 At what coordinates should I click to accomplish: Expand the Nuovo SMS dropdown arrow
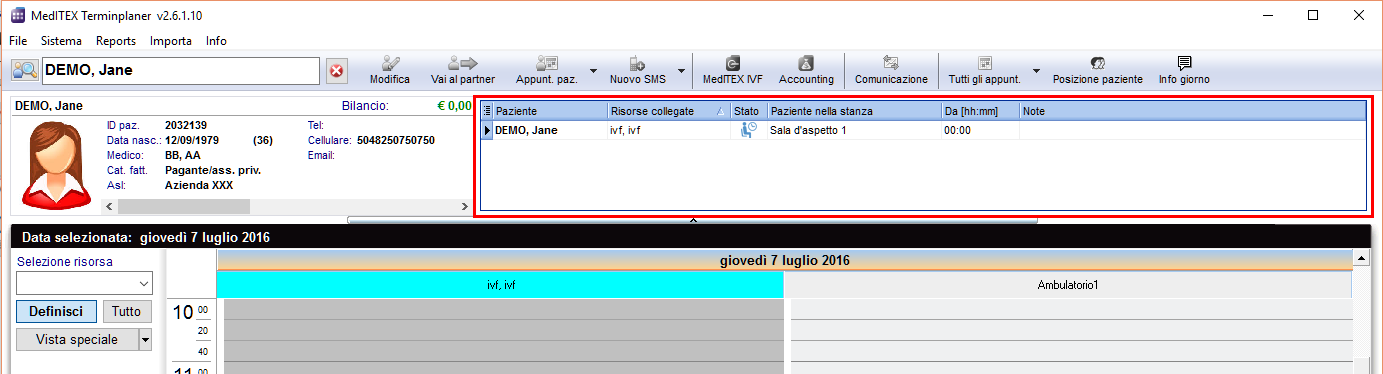point(681,71)
